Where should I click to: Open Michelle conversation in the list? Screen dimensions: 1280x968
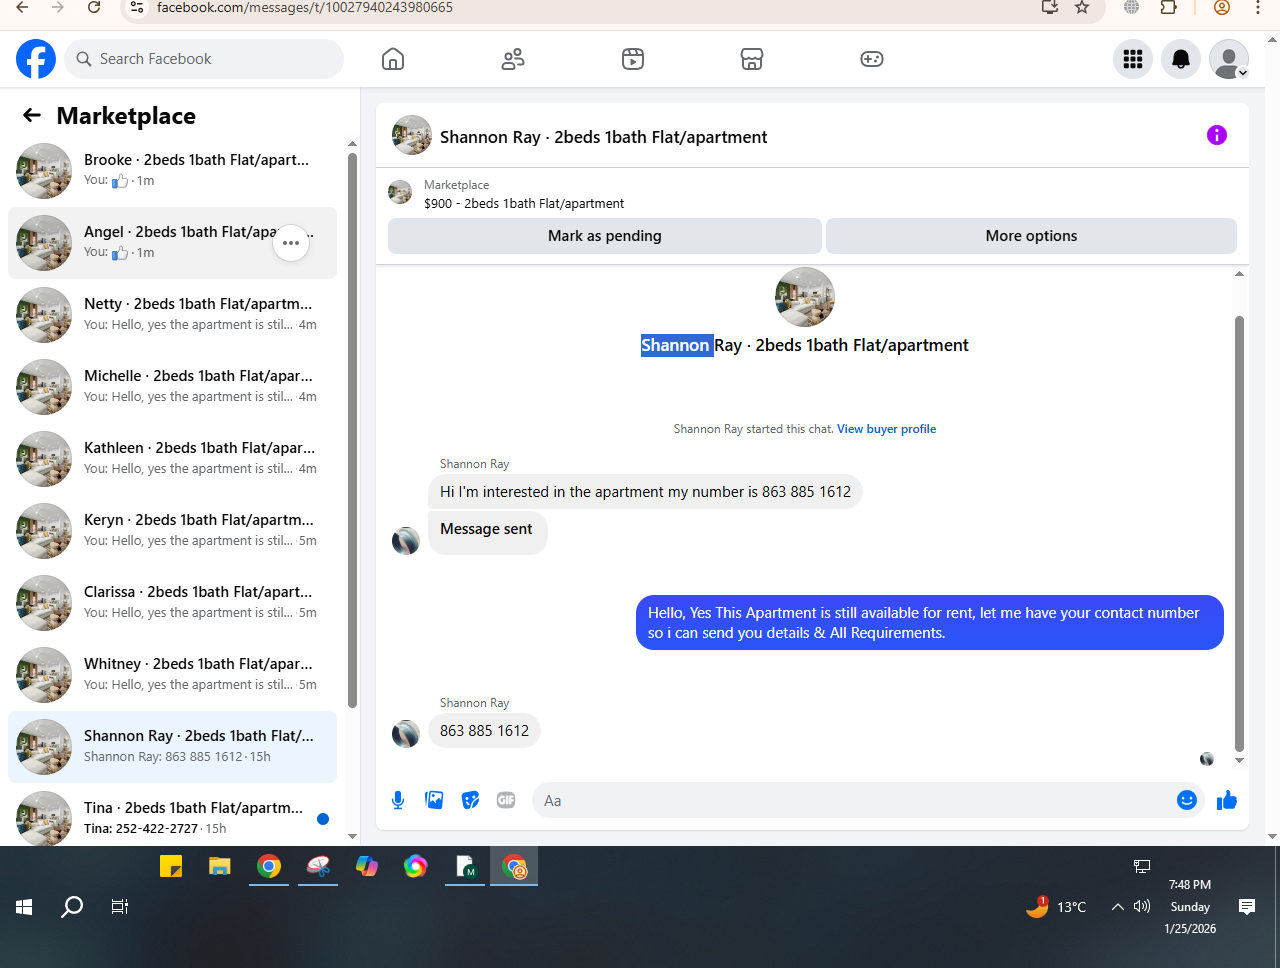point(172,387)
